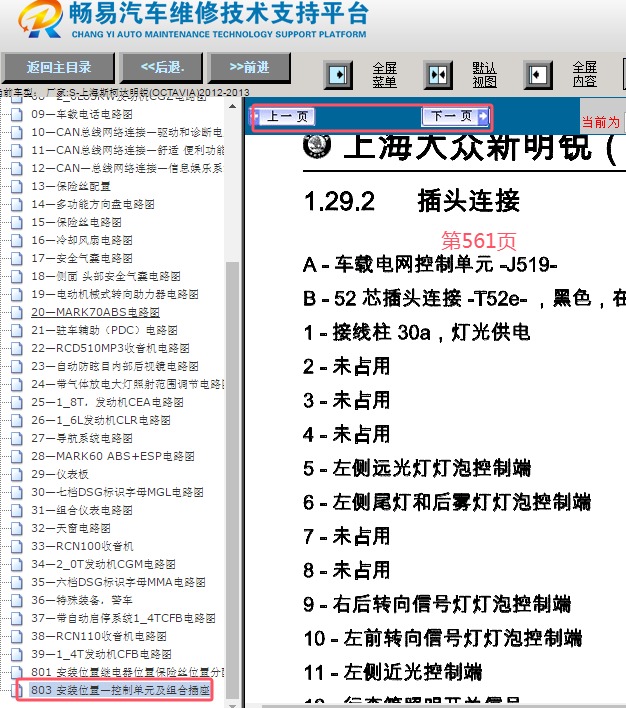This screenshot has height=708, width=626.
Task: Open 15—保险丝电路图
Action: (76, 222)
